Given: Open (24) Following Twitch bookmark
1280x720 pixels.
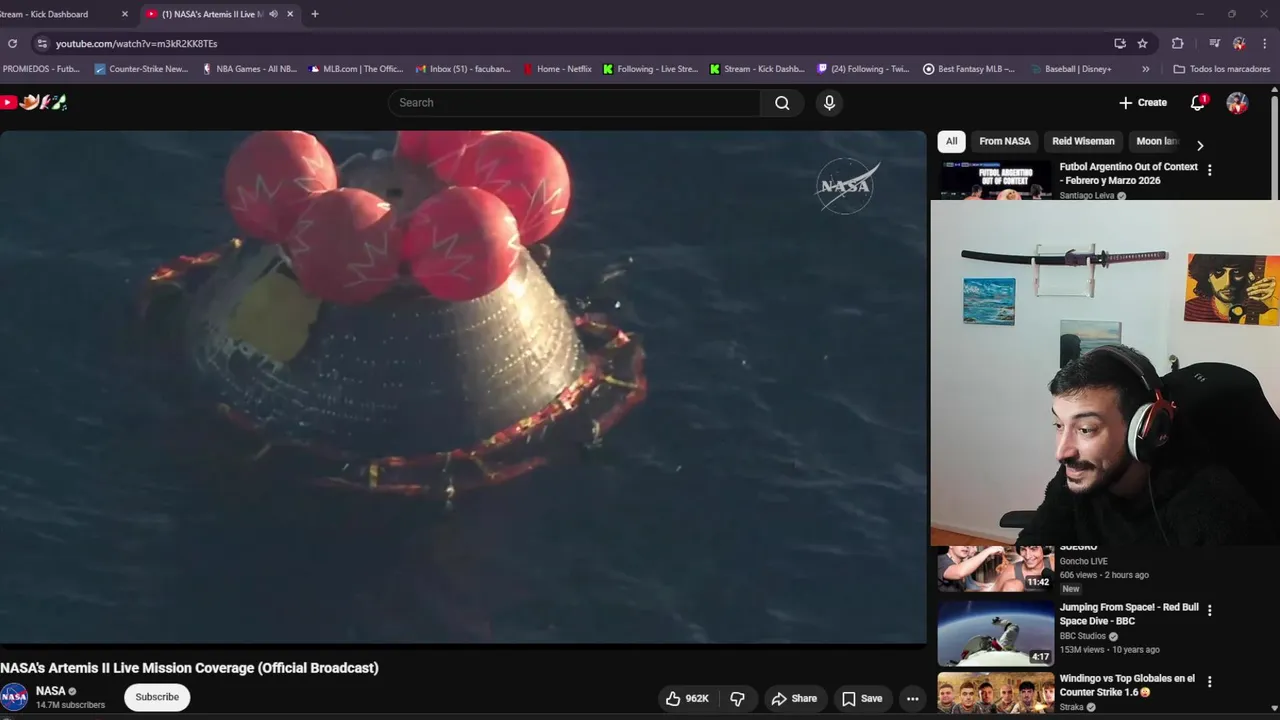Looking at the screenshot, I should [x=863, y=69].
